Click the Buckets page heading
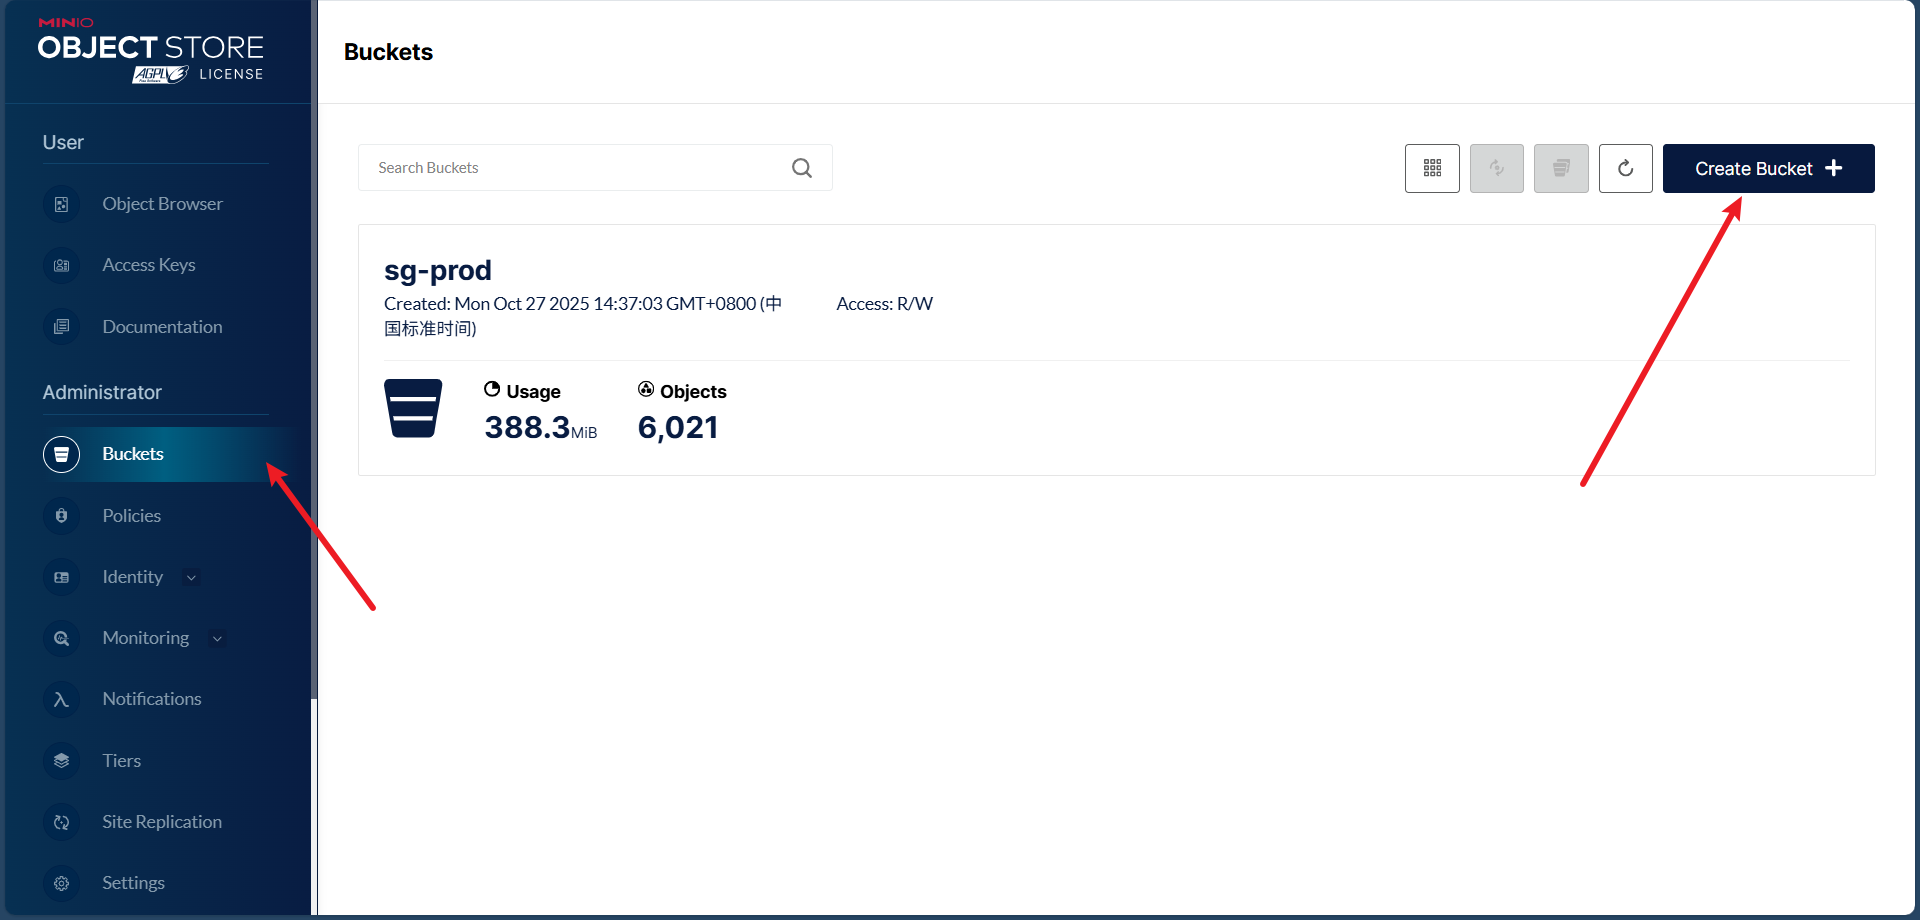 tap(388, 52)
